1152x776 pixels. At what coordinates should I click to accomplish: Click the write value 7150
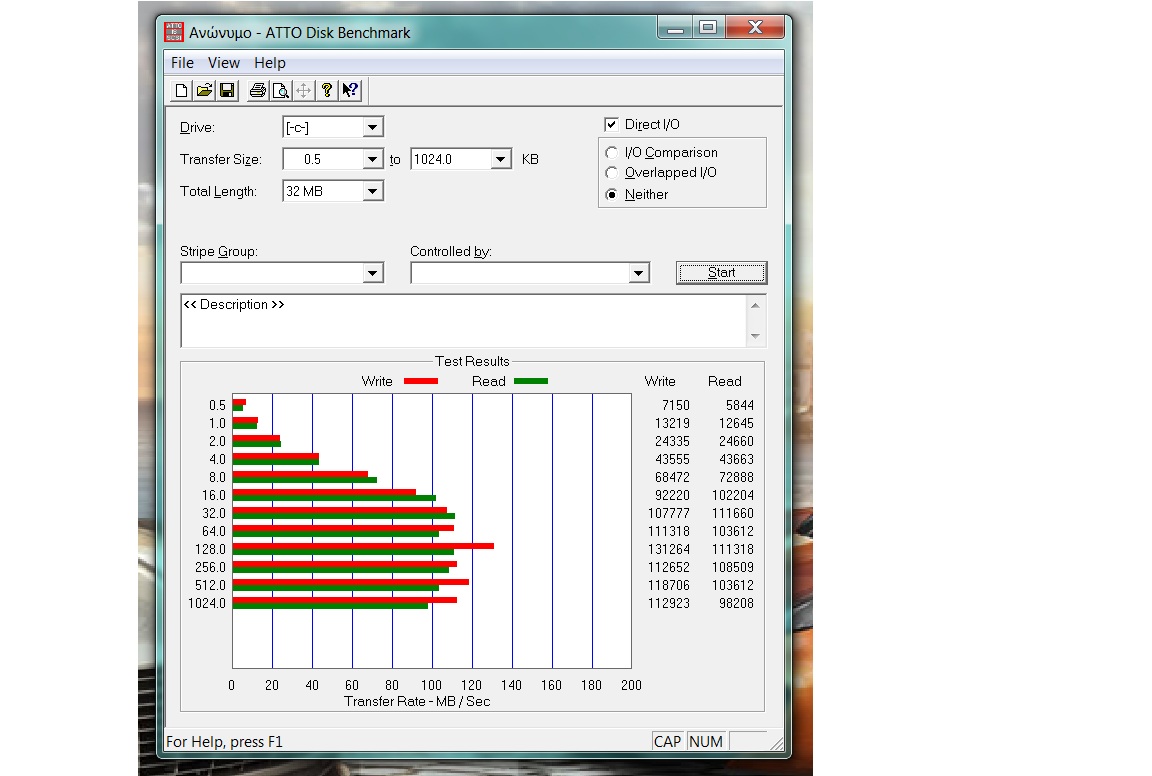point(676,406)
